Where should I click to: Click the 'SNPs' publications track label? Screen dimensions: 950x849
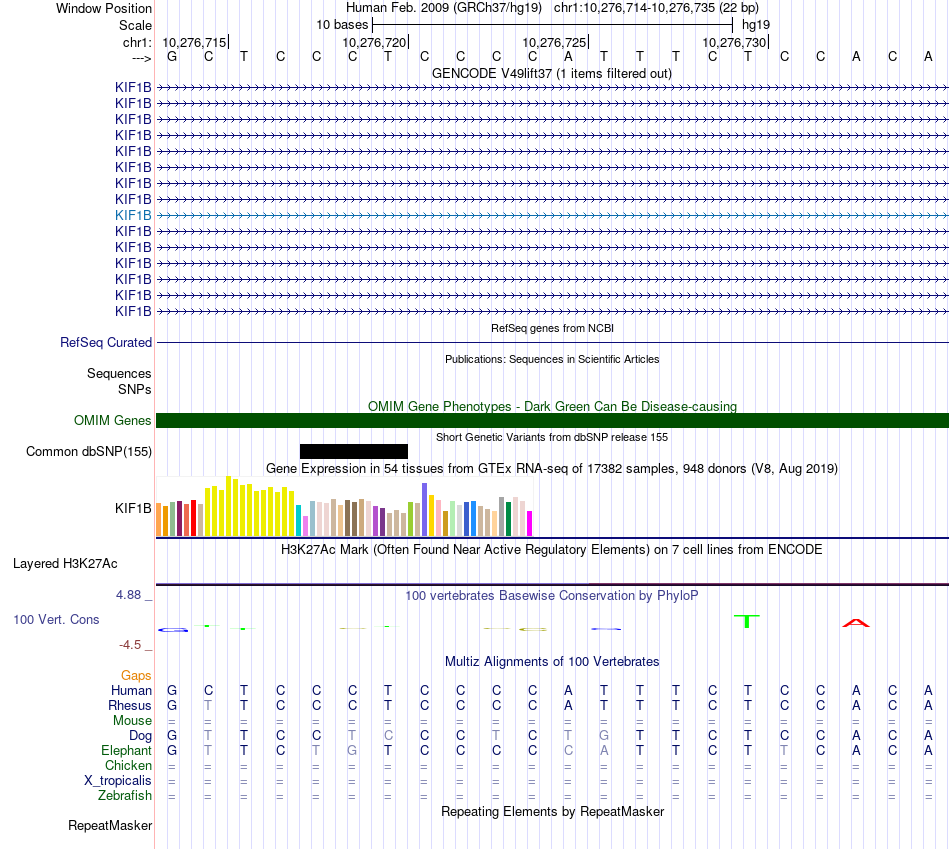135,389
